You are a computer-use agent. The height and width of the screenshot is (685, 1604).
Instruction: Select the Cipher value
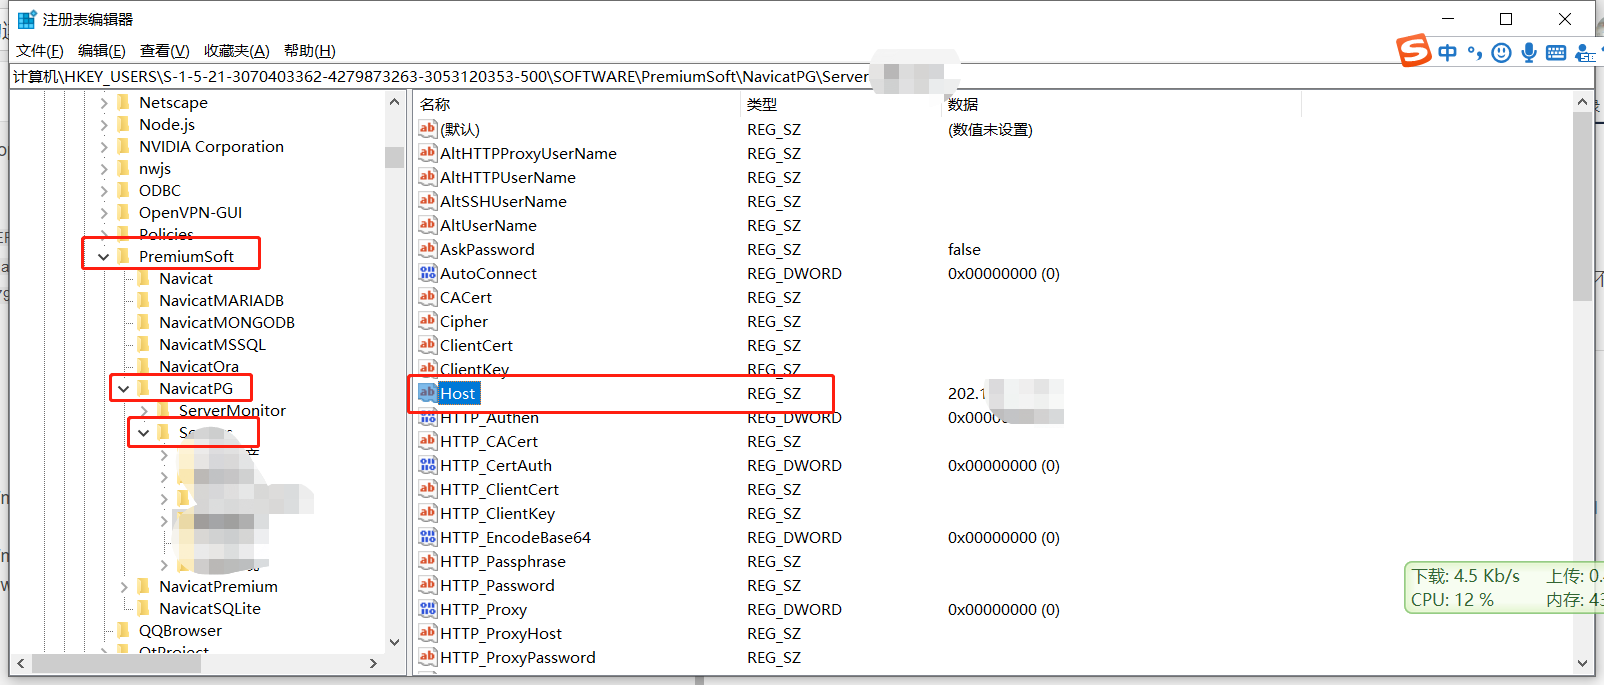click(x=464, y=321)
